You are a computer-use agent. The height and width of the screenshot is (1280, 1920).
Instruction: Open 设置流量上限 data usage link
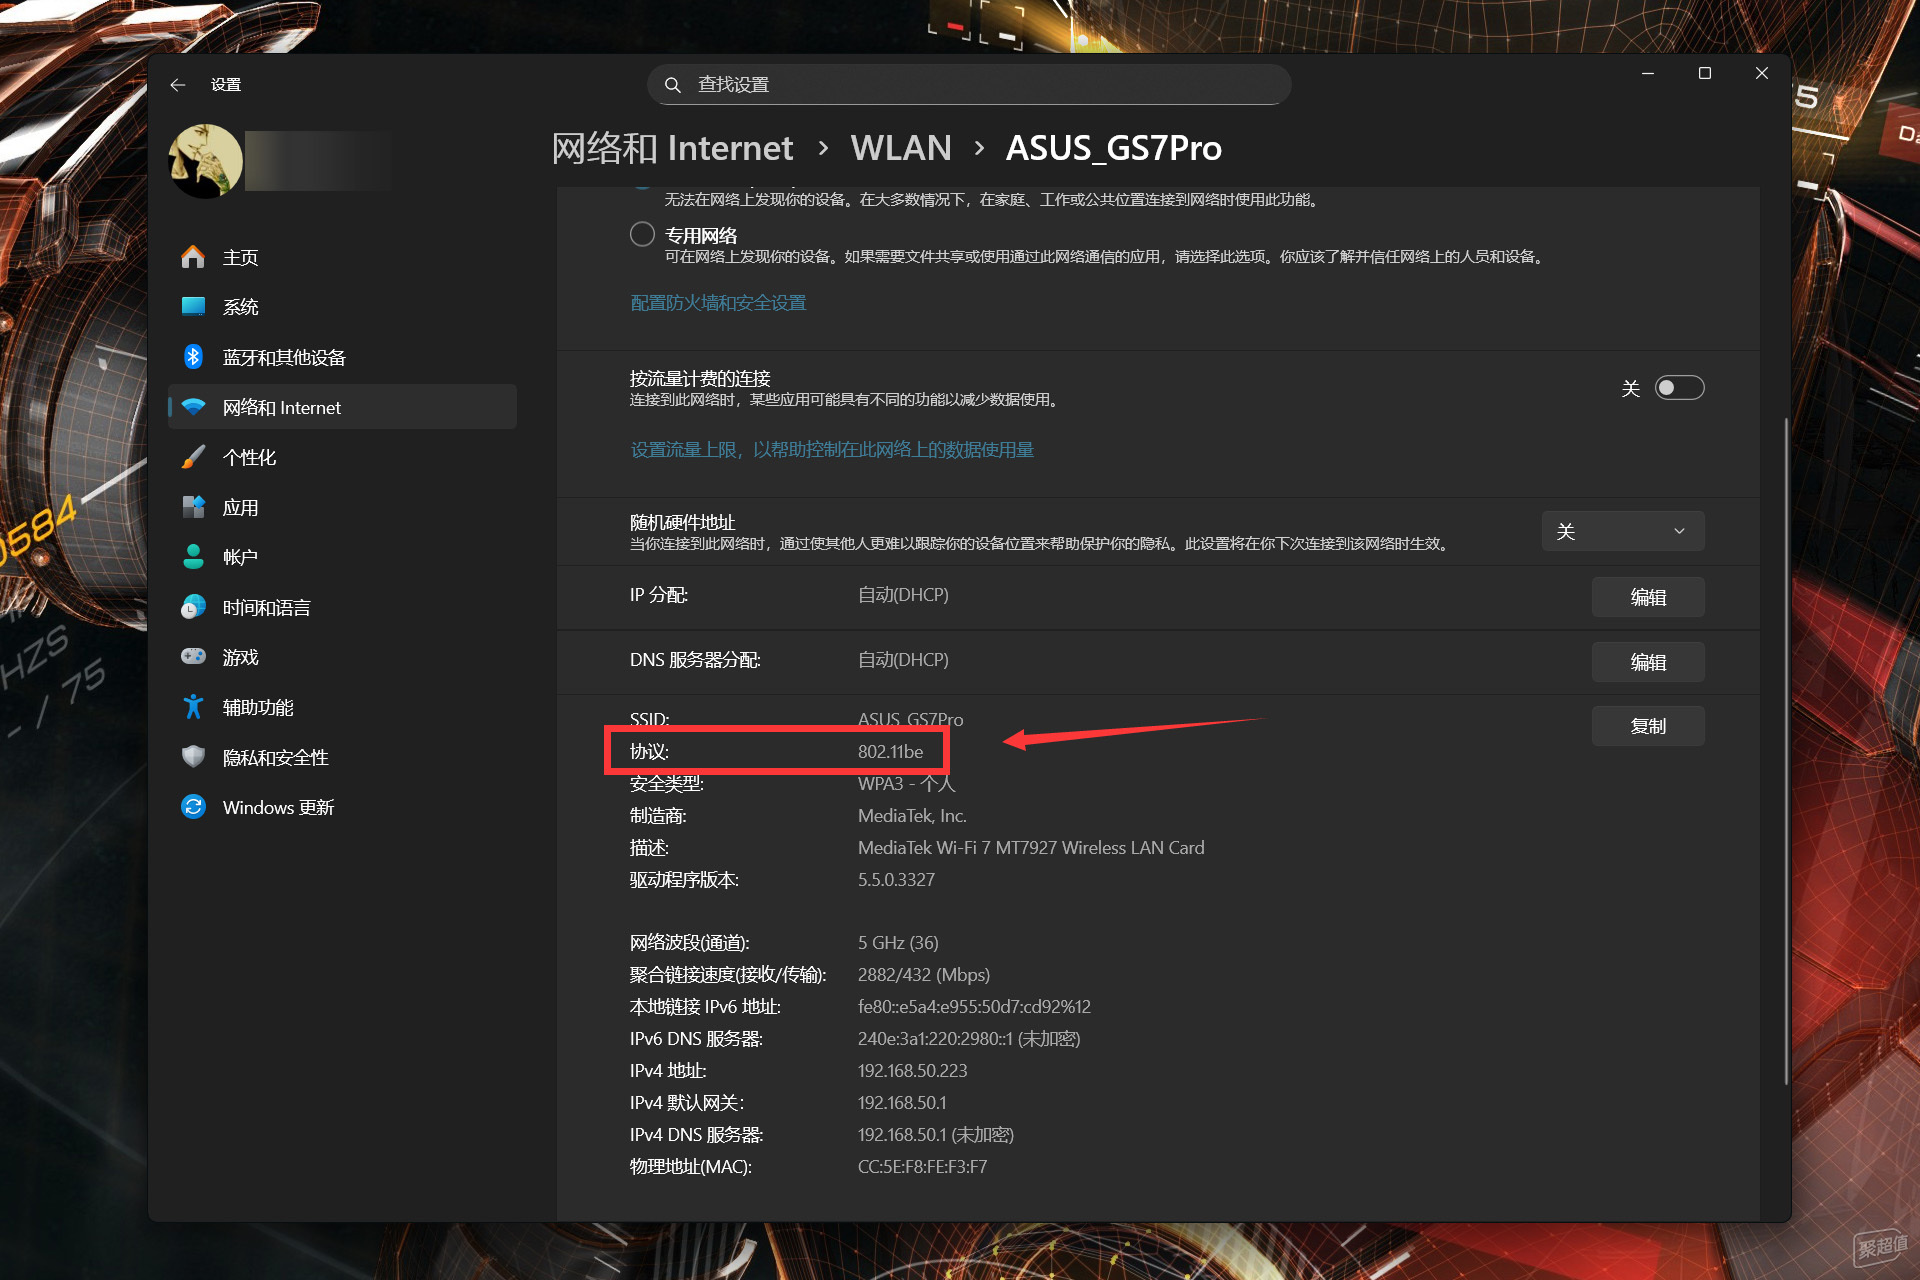[832, 450]
